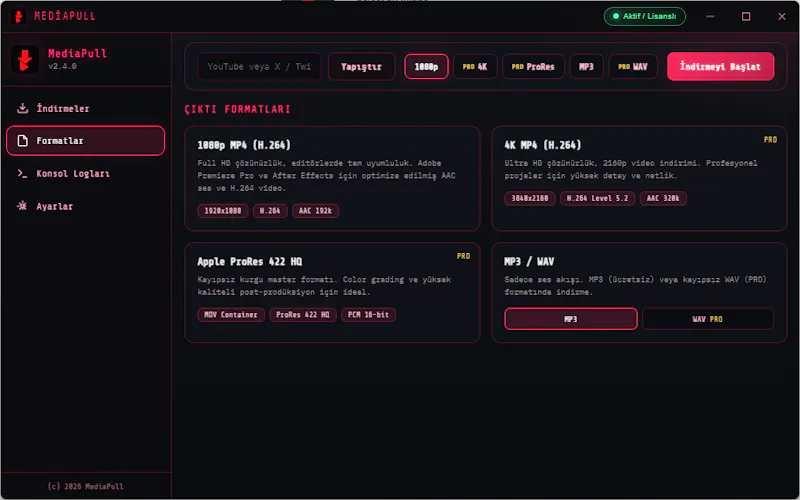Click the ProRes 422 HQ tag
The image size is (800, 500).
[303, 315]
